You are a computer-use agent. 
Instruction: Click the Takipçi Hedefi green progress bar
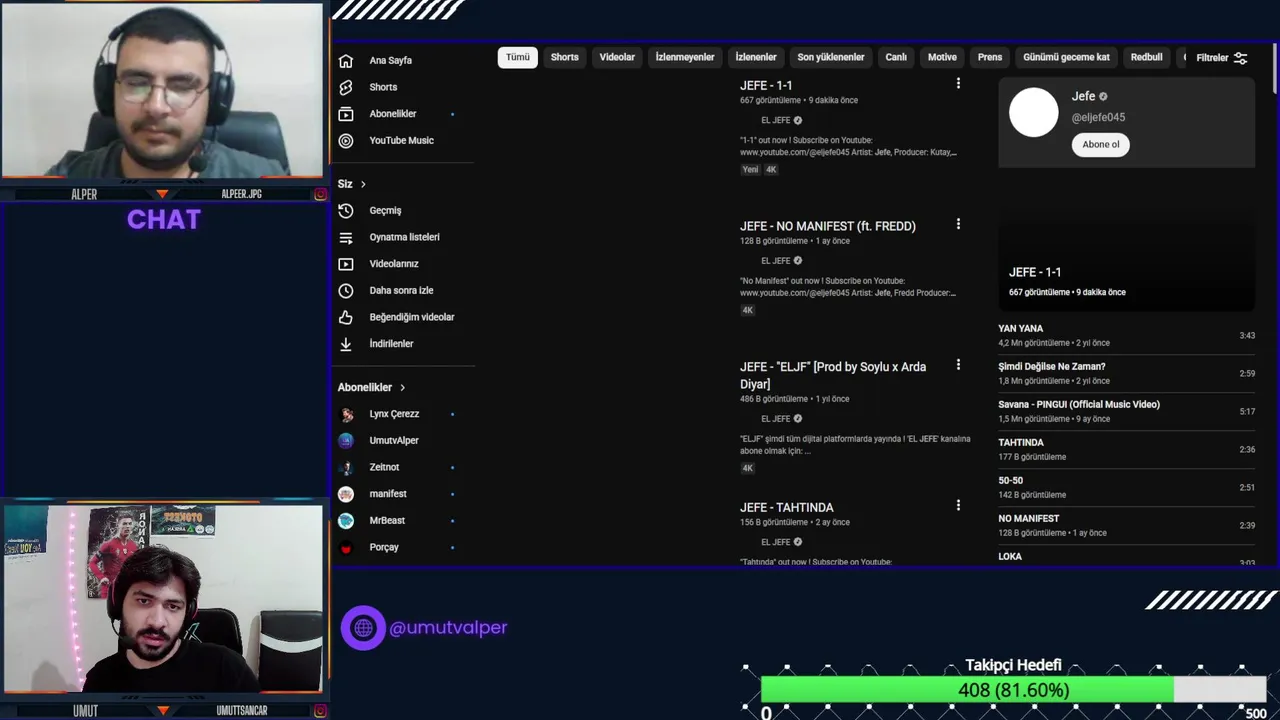point(967,690)
